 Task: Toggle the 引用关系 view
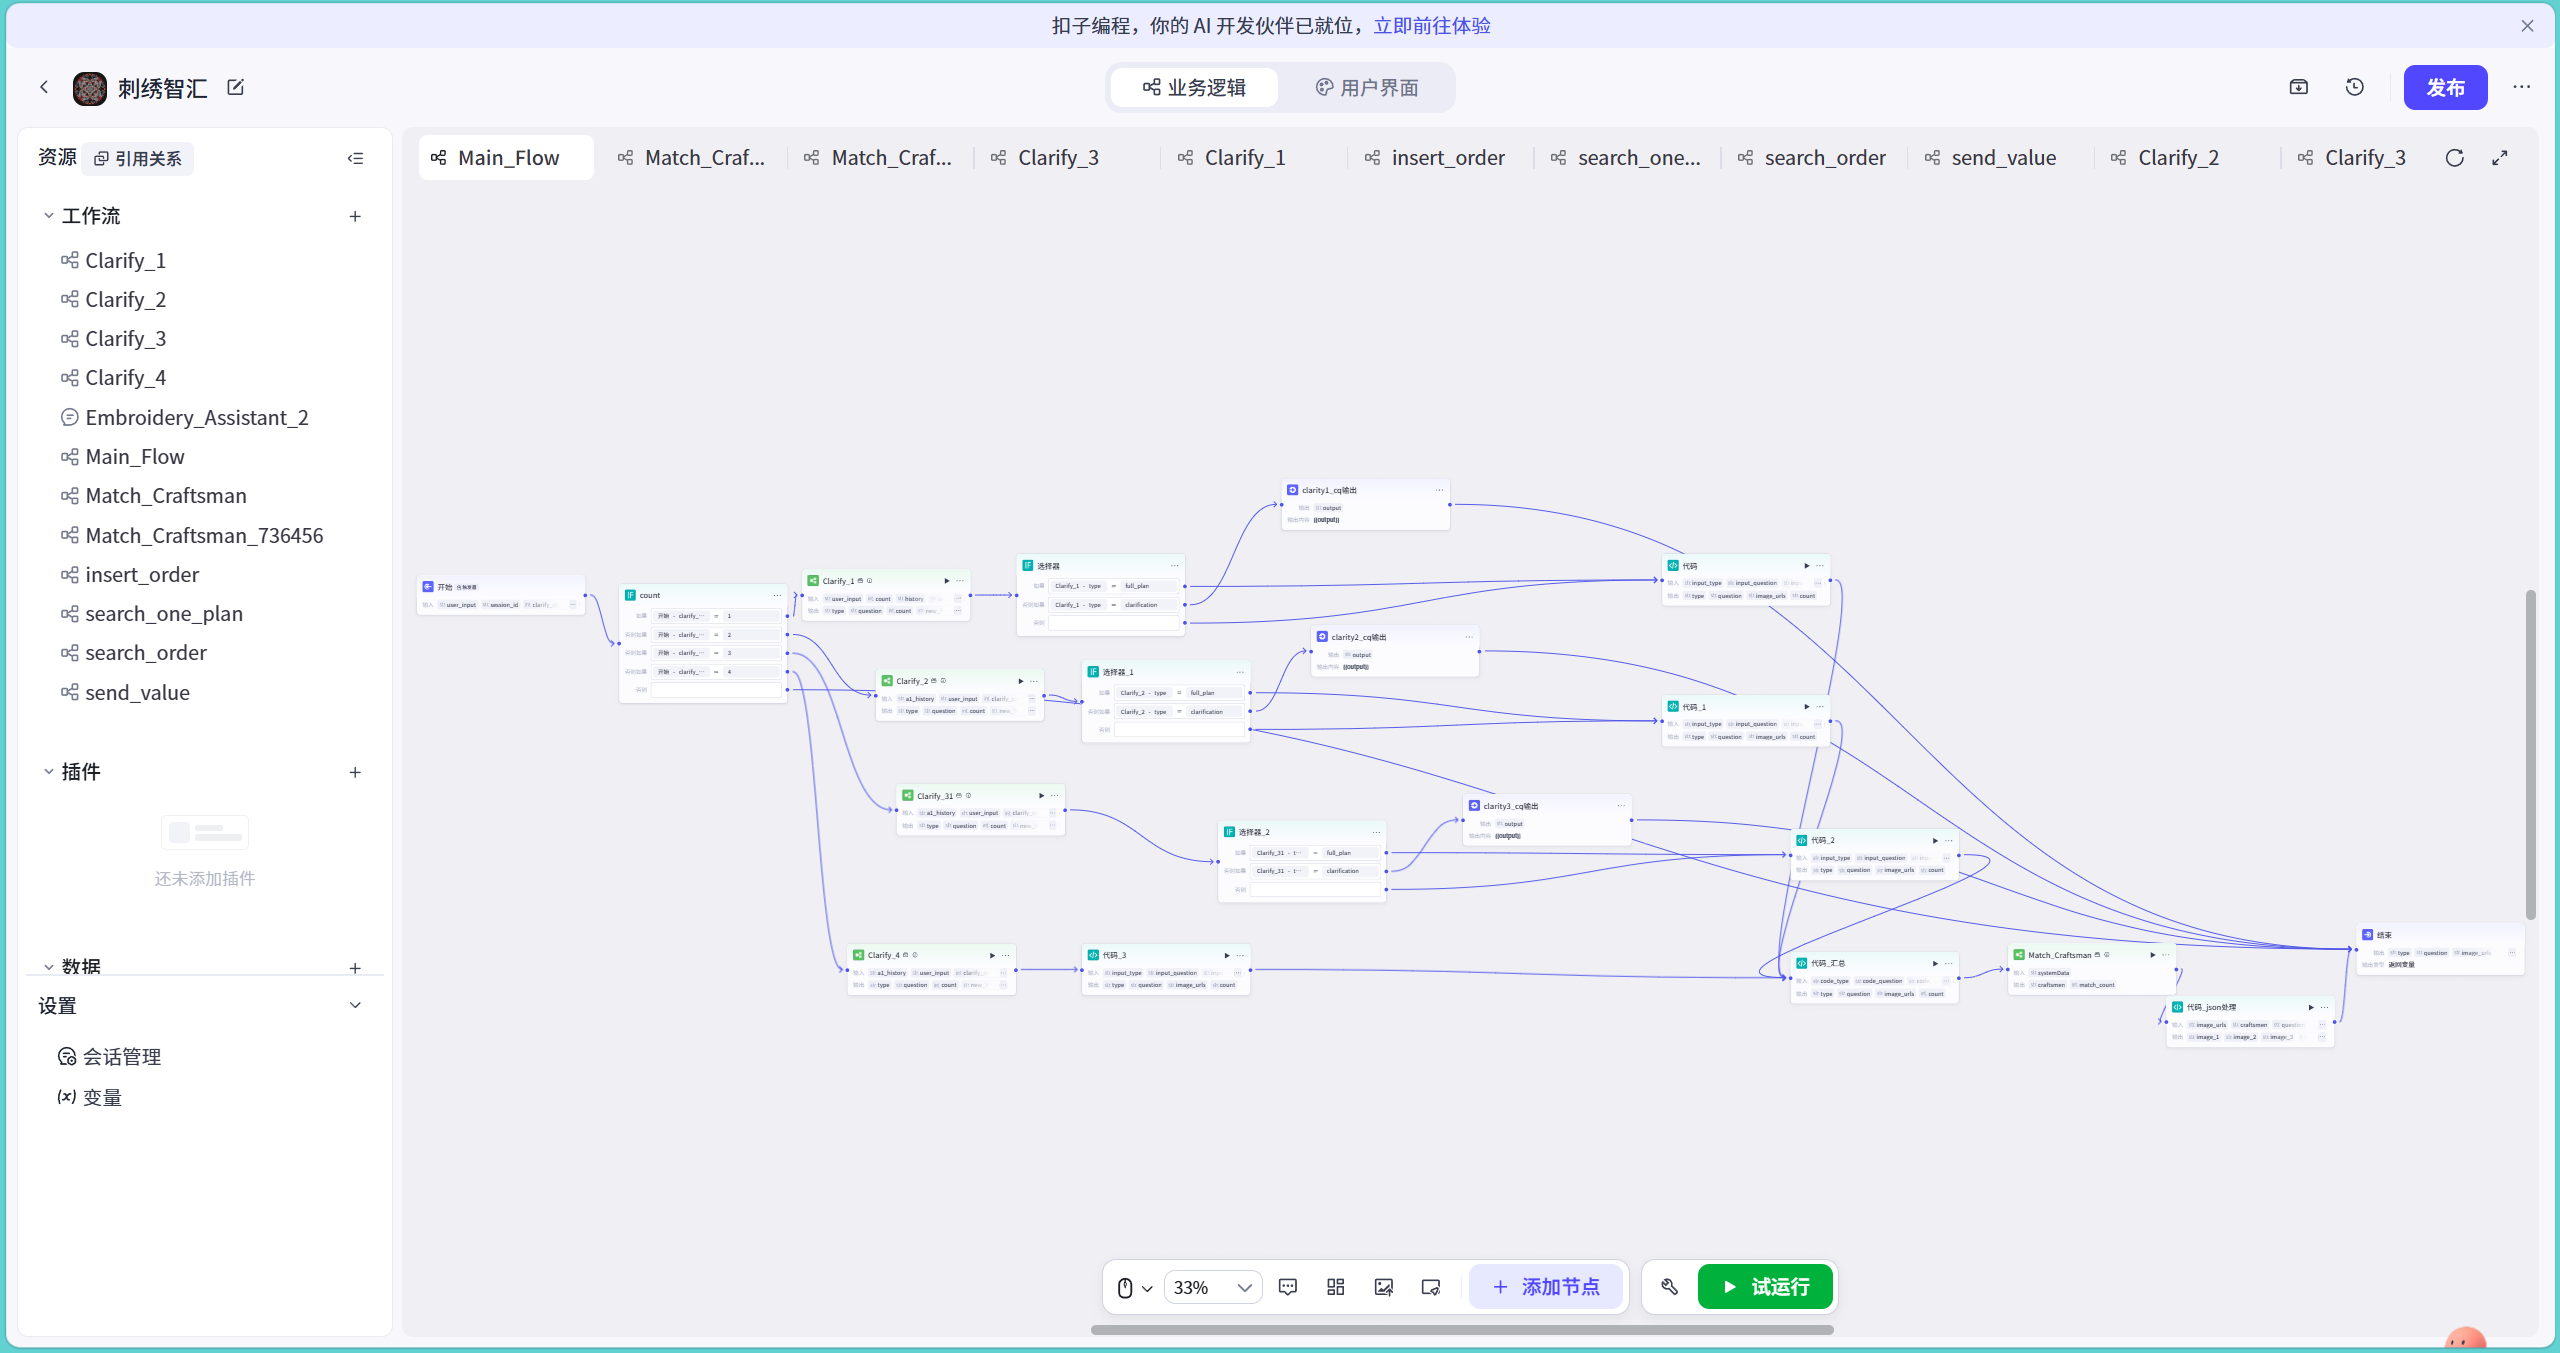[x=138, y=159]
